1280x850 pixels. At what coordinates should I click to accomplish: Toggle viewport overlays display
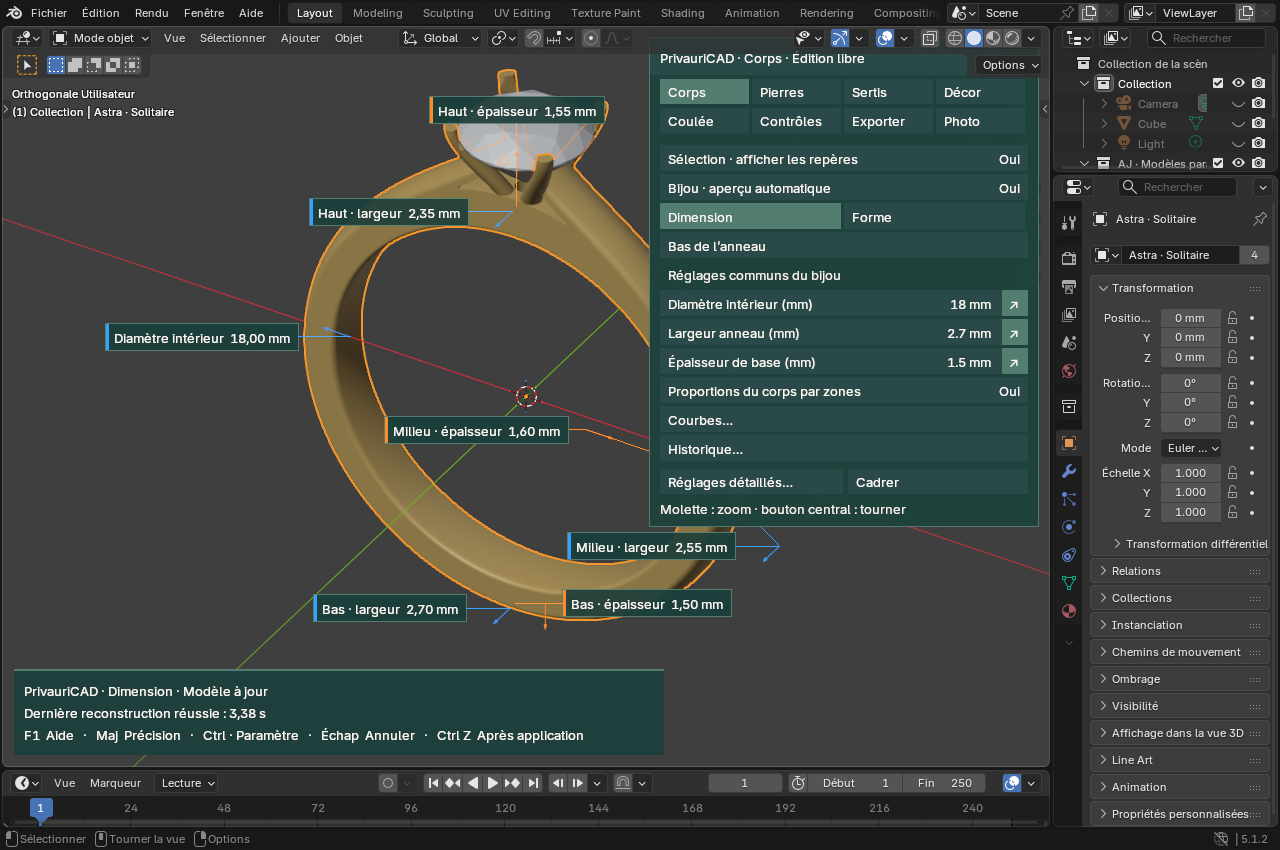point(885,38)
